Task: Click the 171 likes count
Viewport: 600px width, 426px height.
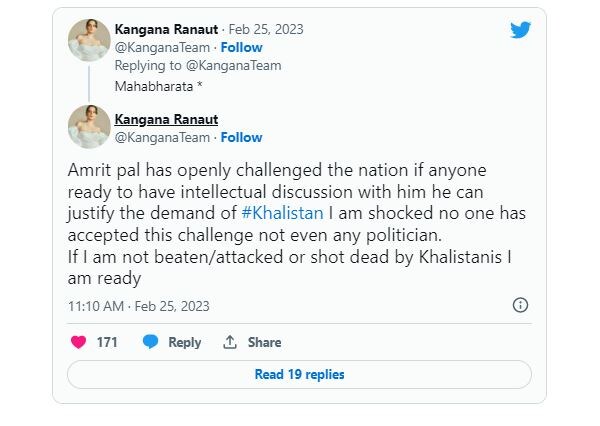Action: 107,342
